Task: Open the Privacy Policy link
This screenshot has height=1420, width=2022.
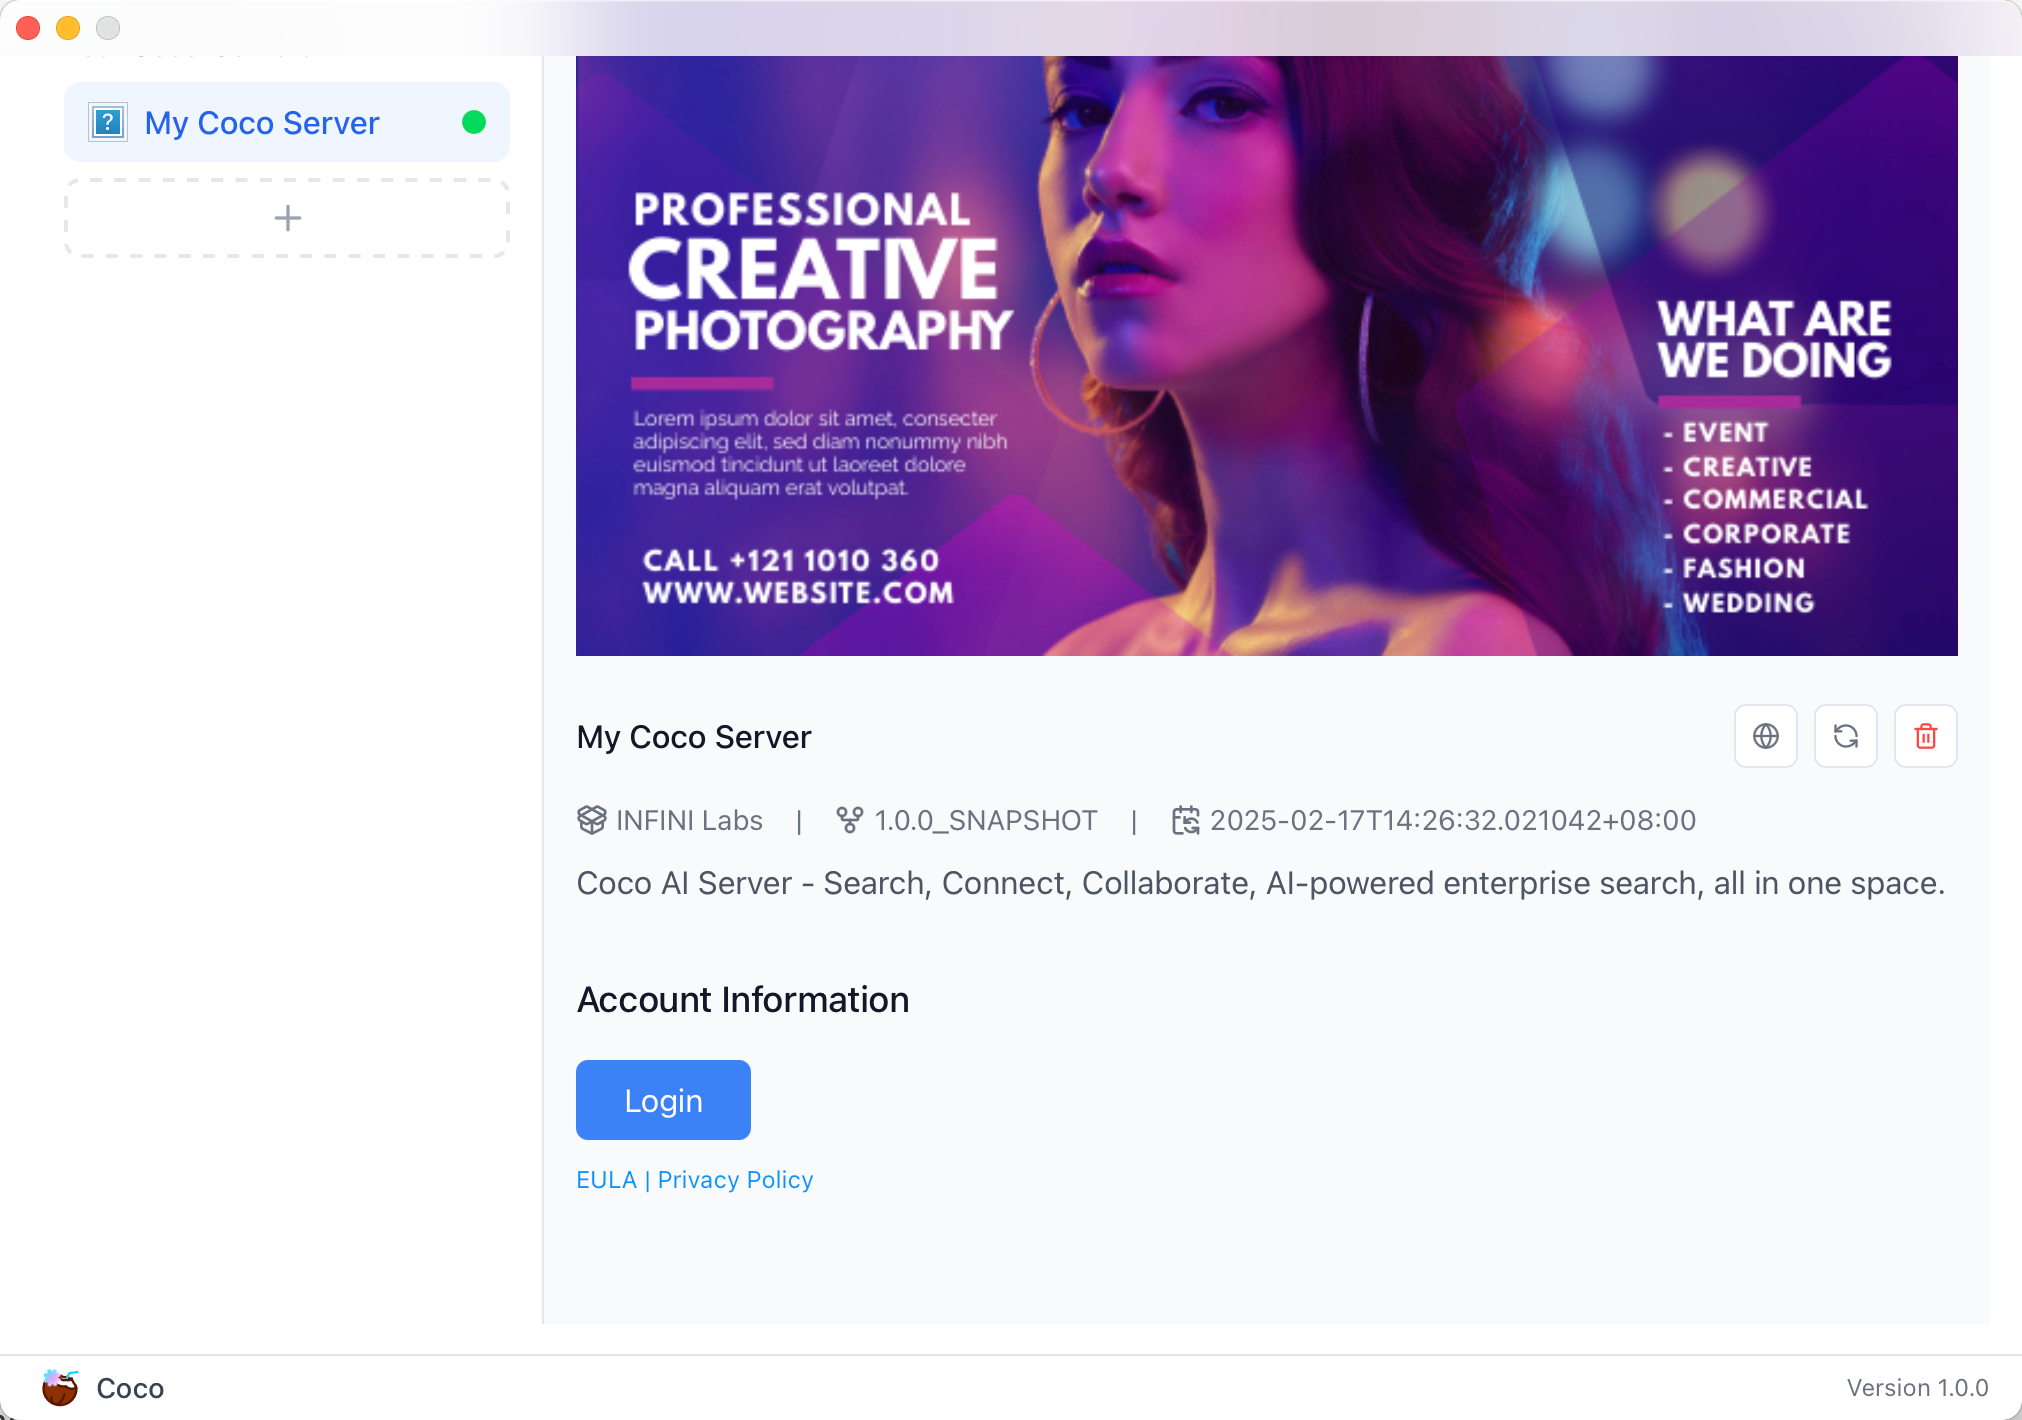Action: click(735, 1180)
